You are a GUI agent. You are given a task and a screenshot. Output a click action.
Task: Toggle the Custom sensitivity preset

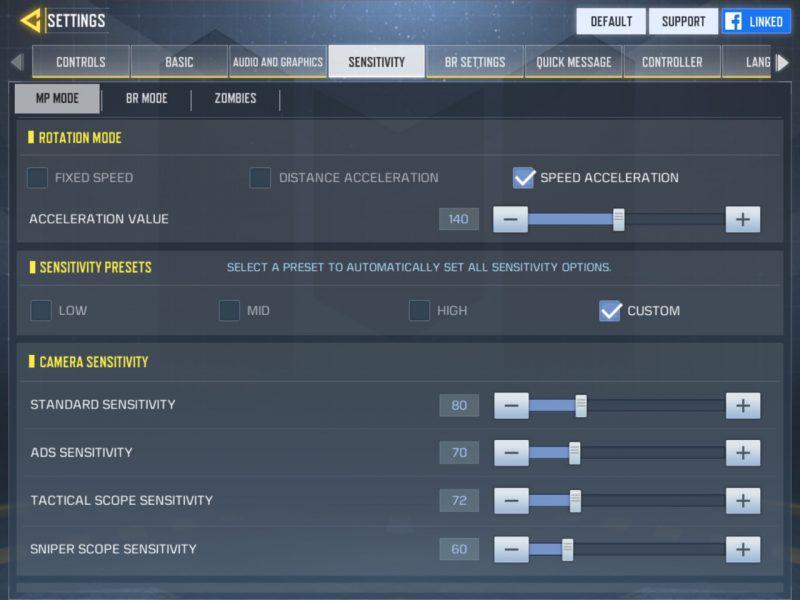coord(610,310)
